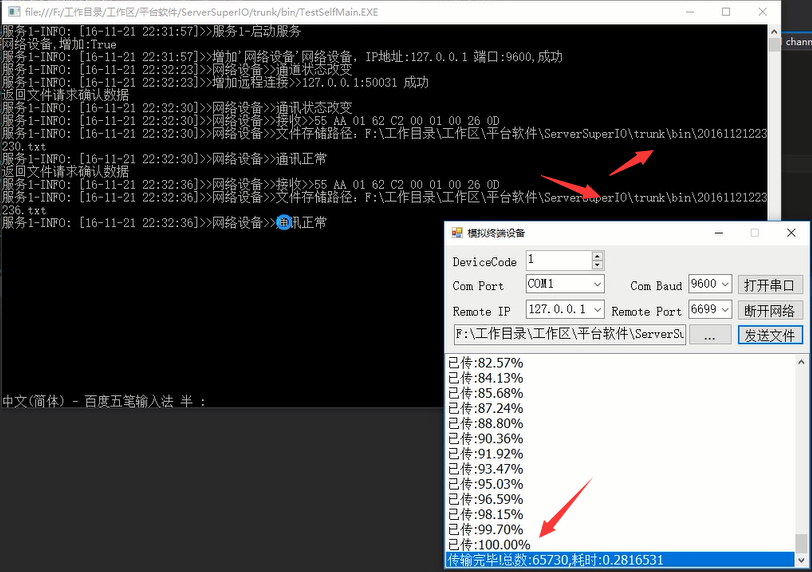Click the log list scrollbar thumb

pyautogui.click(x=801, y=543)
